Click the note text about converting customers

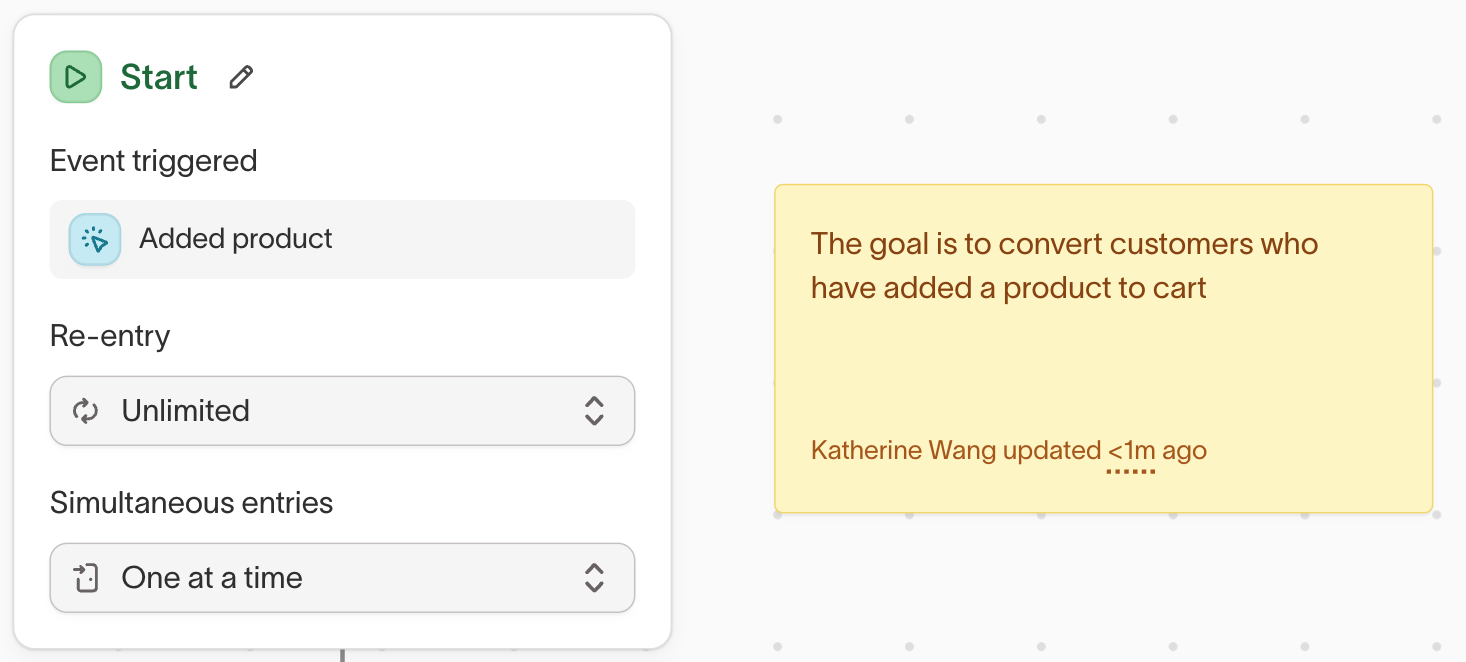pos(1064,266)
